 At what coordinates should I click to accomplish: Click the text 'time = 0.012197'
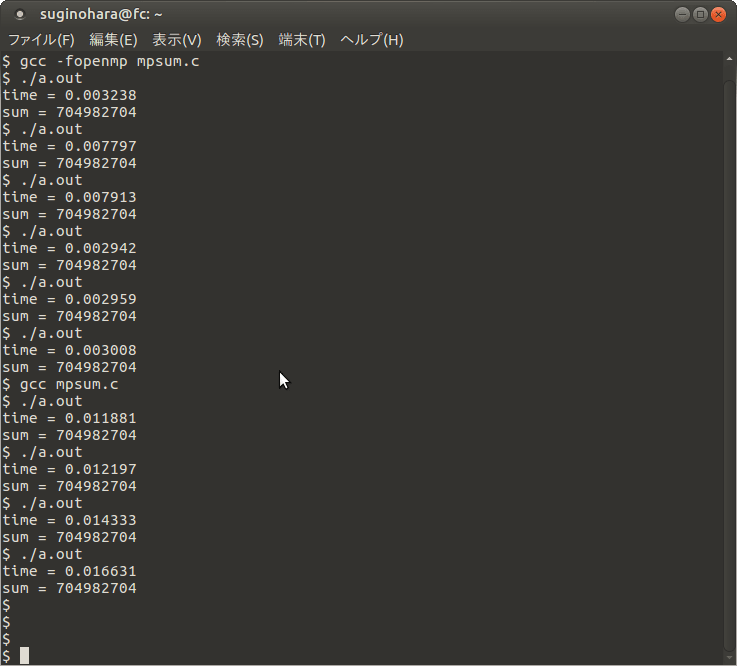pos(70,469)
